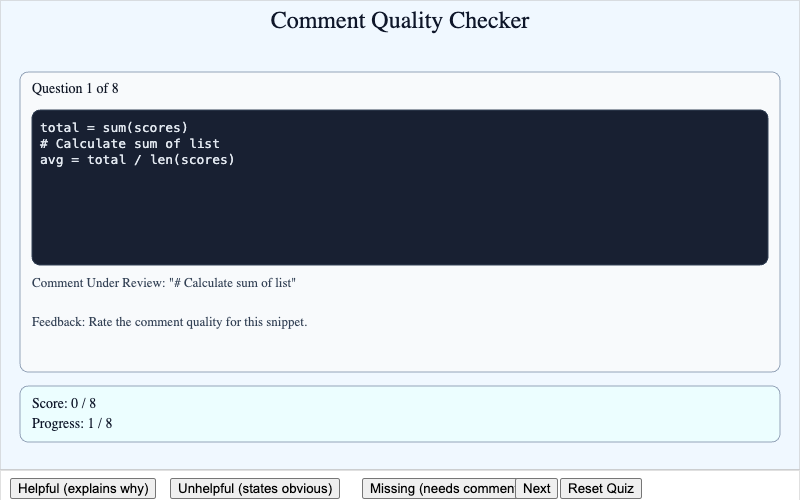Click the "avg = total / len(scores)" code line

pyautogui.click(x=137, y=159)
